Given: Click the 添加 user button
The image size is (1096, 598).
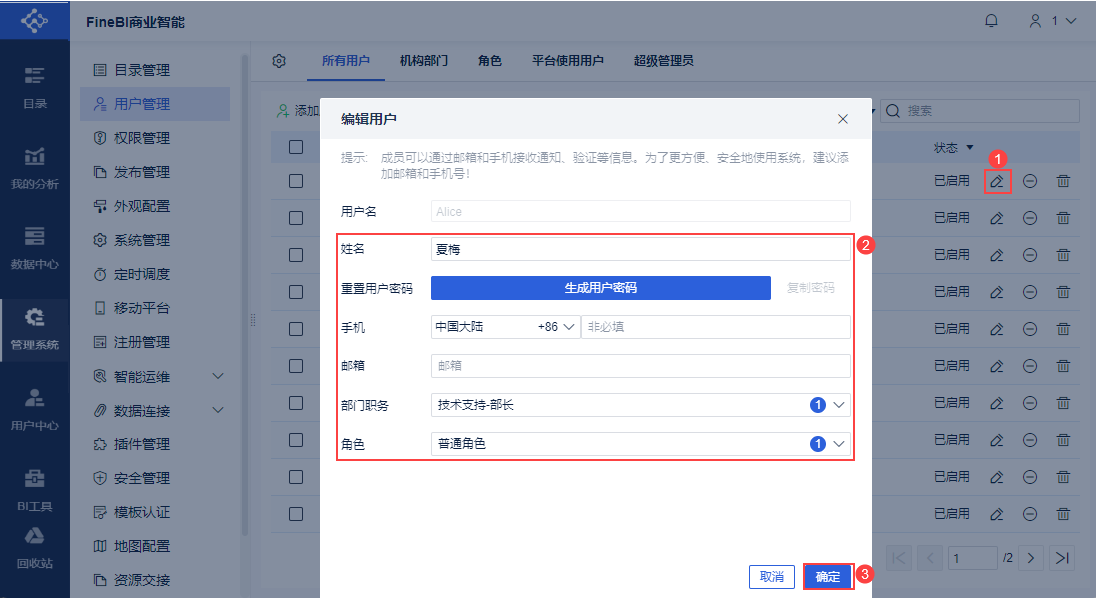Looking at the screenshot, I should tap(298, 110).
